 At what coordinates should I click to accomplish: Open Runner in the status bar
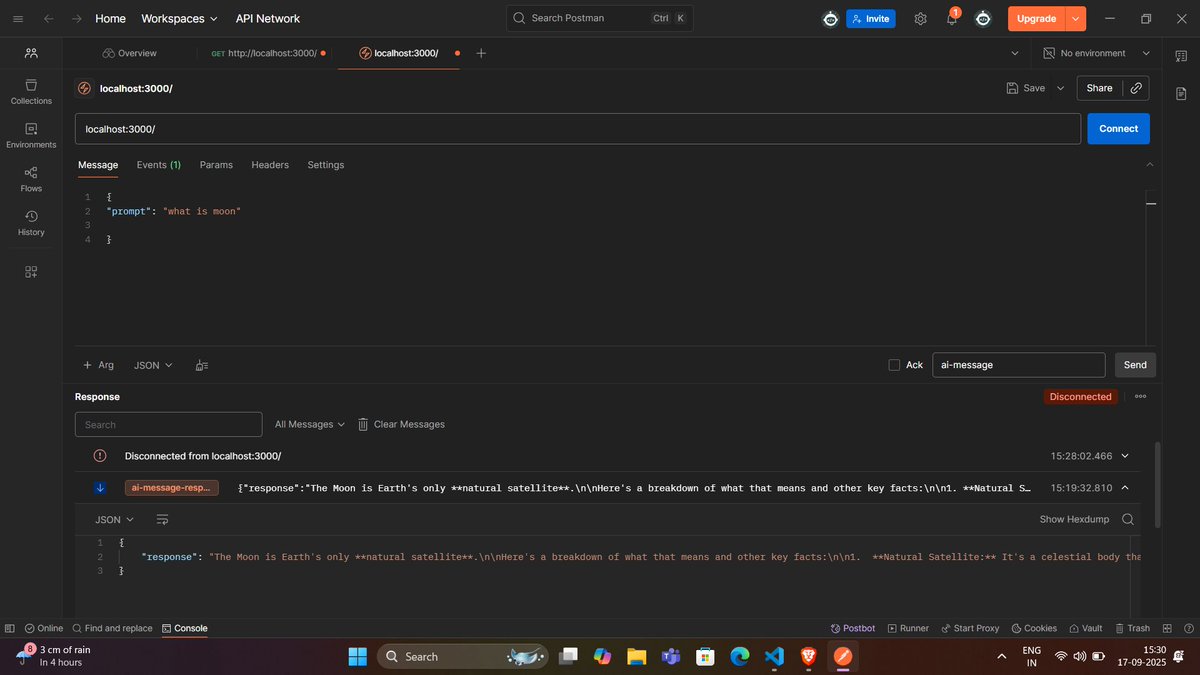point(908,628)
